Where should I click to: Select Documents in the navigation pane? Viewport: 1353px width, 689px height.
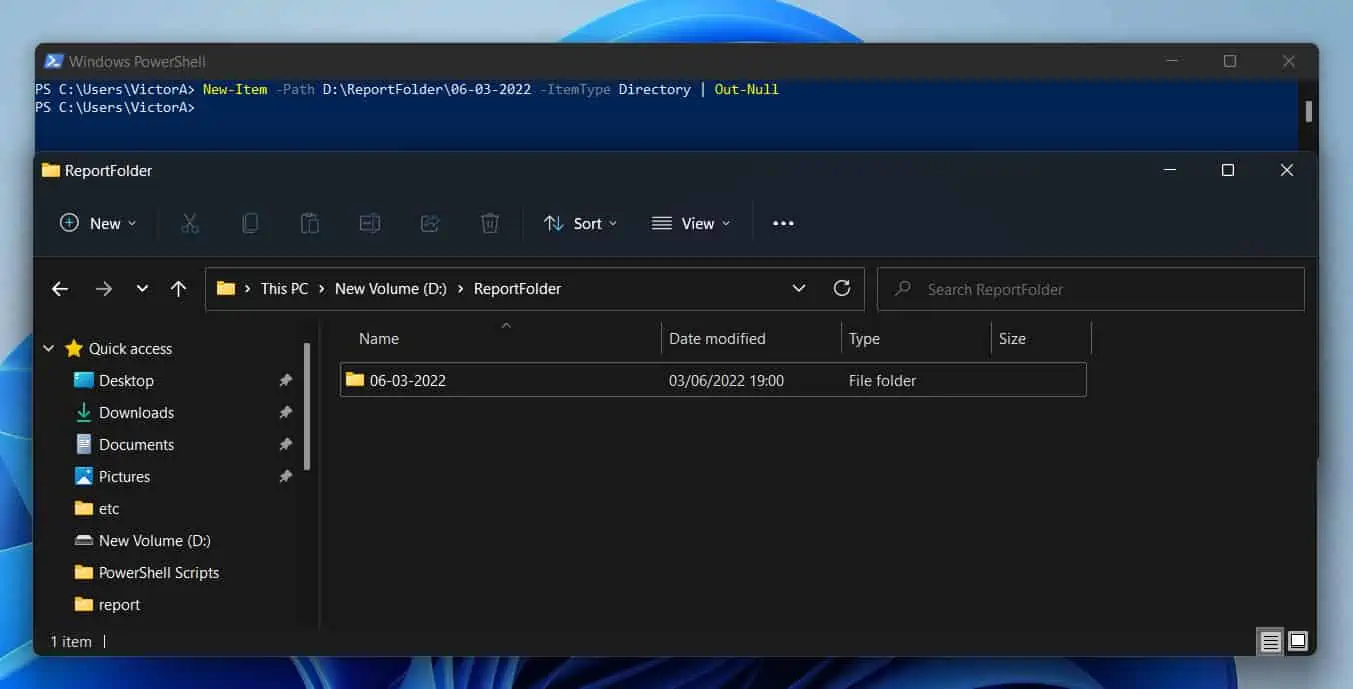point(136,445)
